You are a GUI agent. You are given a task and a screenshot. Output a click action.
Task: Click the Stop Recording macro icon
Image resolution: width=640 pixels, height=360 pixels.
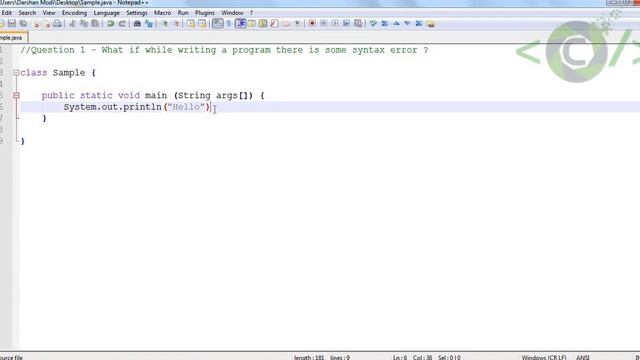tap(324, 24)
